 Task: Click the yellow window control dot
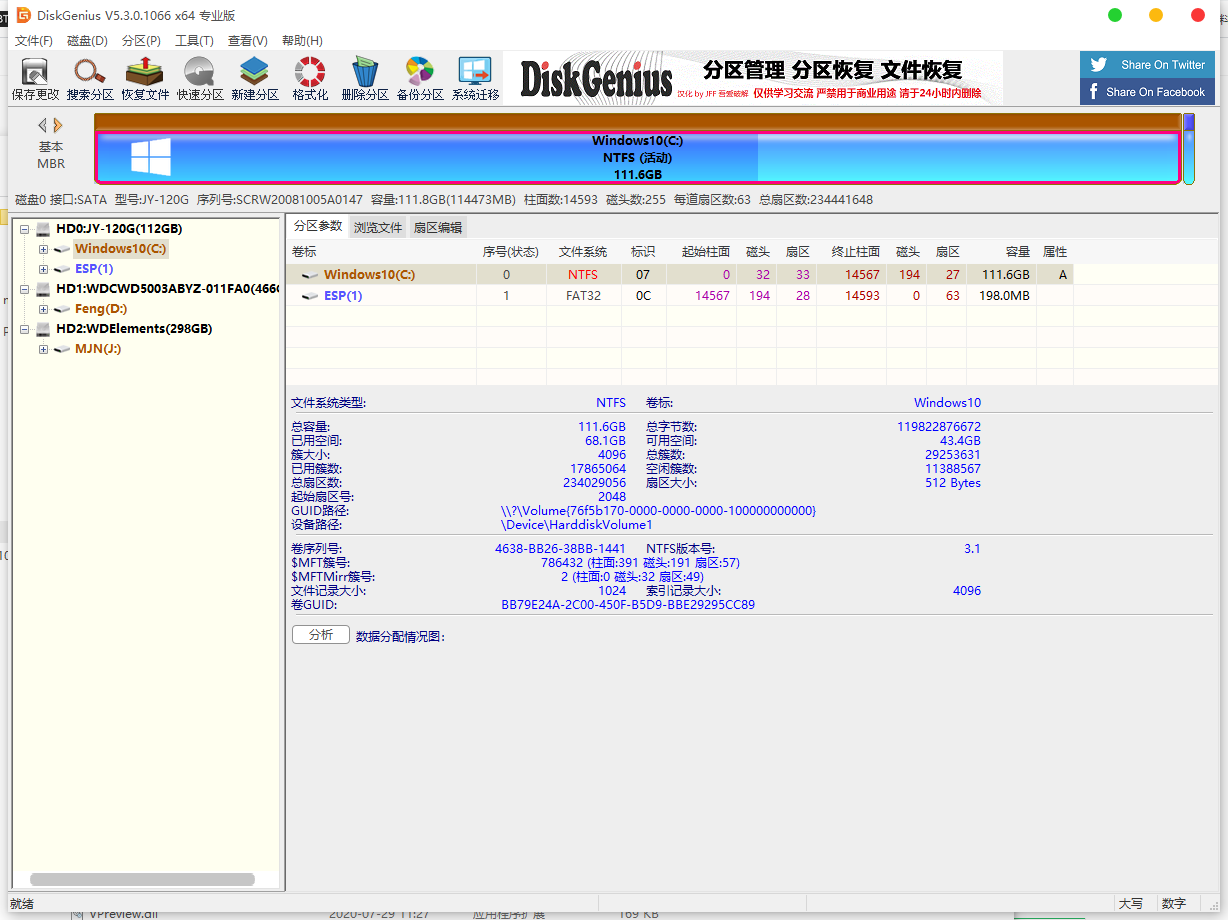pyautogui.click(x=1156, y=15)
